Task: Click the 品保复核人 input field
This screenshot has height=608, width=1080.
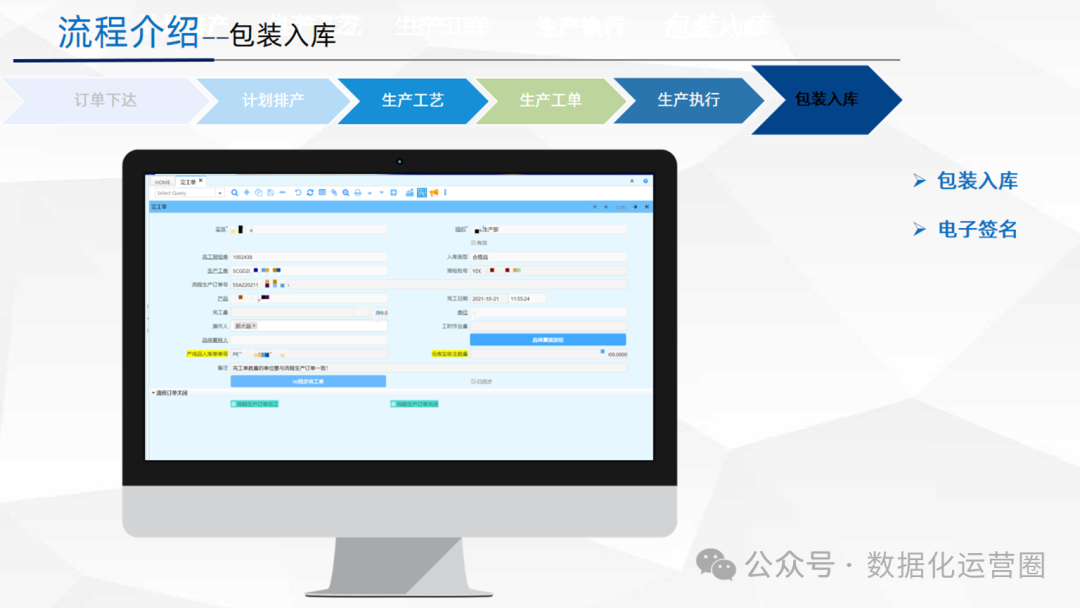Action: (x=309, y=340)
